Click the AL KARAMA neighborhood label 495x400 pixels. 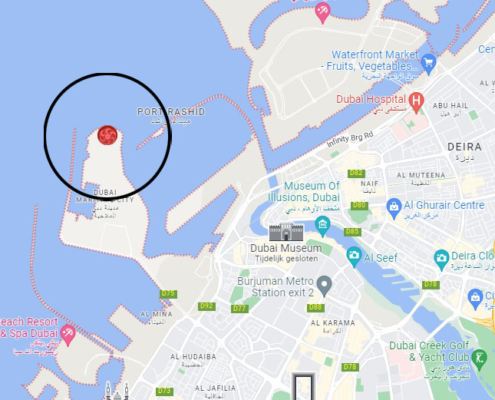click(333, 323)
